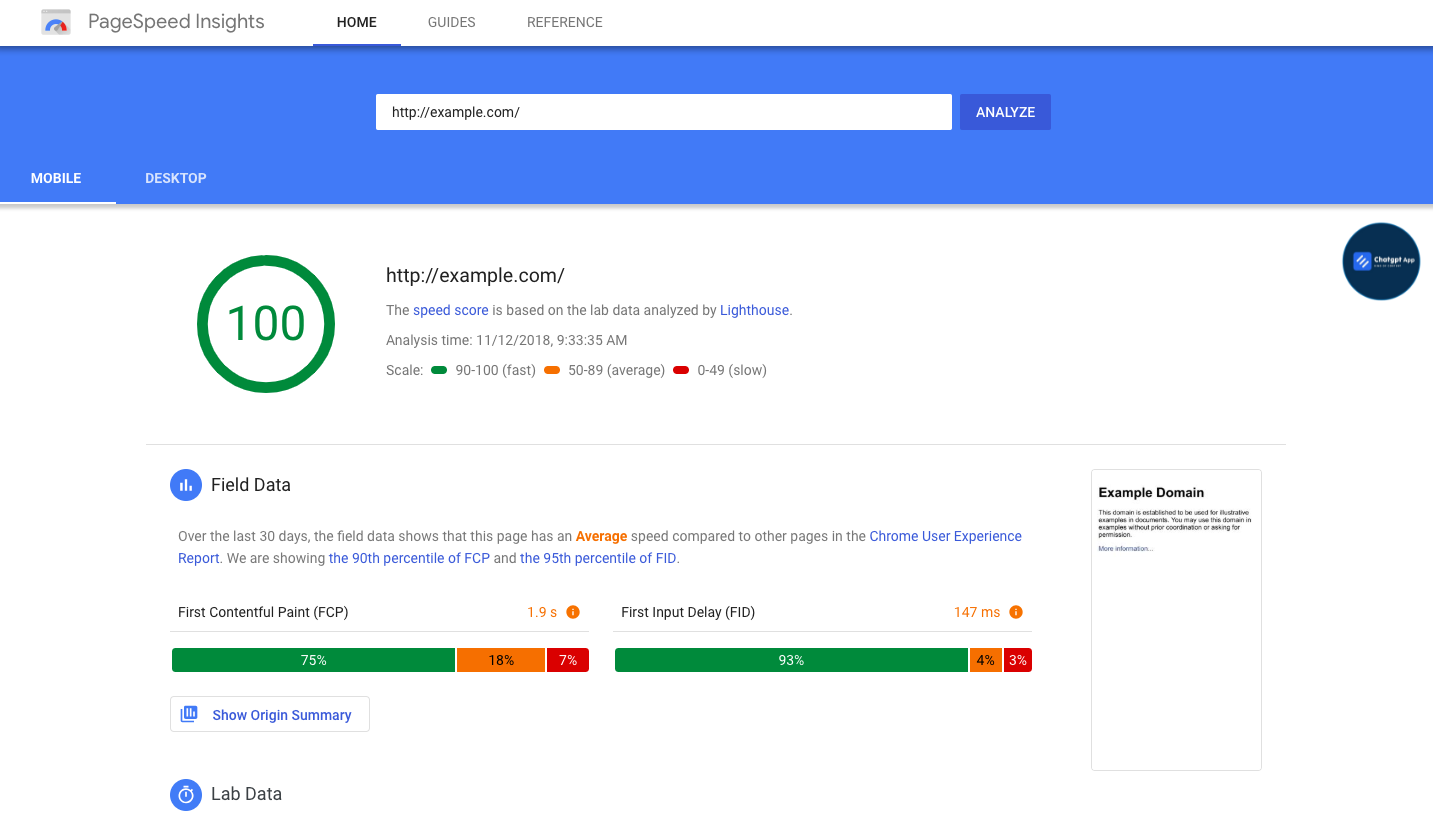Viewport: 1433px width, 815px height.
Task: Click the 100 score gauge circle
Action: 266,324
